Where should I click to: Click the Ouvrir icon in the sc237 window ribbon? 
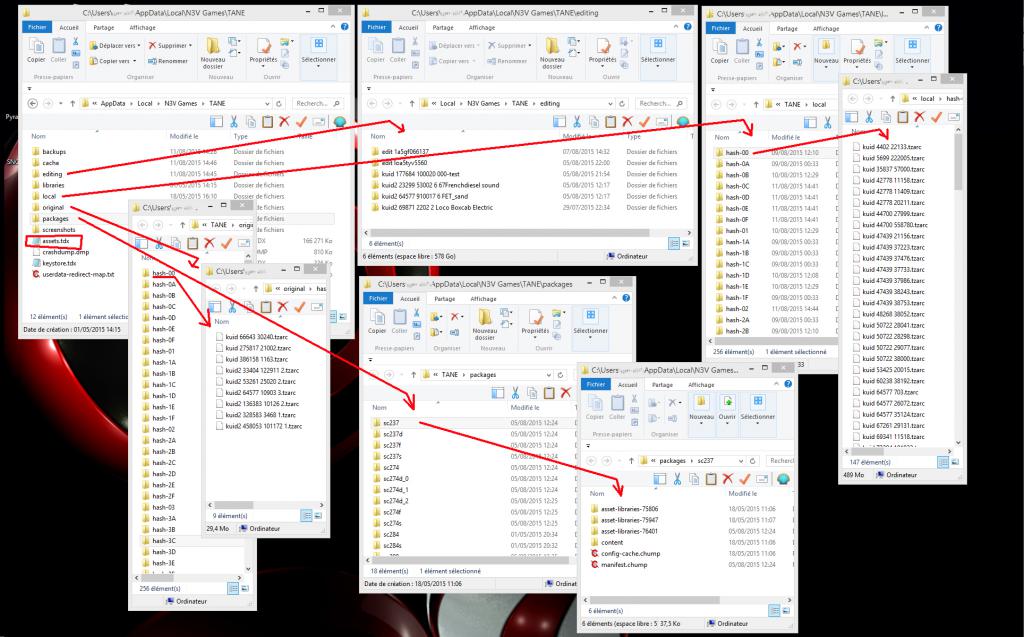point(727,408)
